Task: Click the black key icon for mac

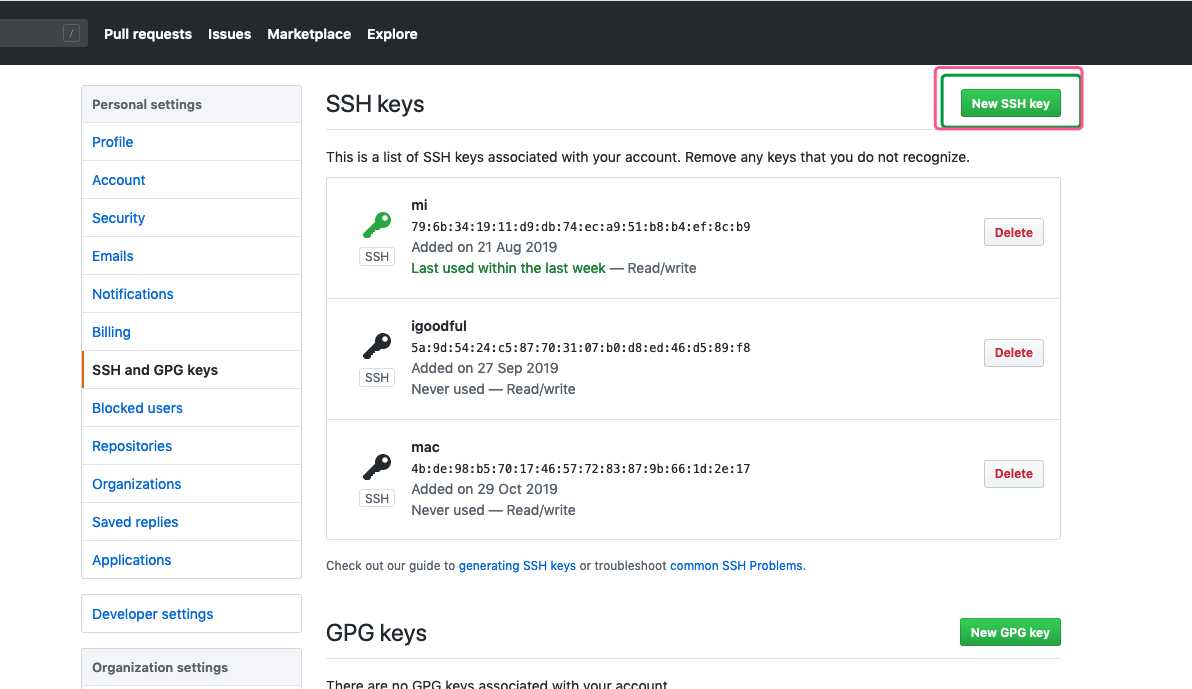Action: [x=377, y=467]
